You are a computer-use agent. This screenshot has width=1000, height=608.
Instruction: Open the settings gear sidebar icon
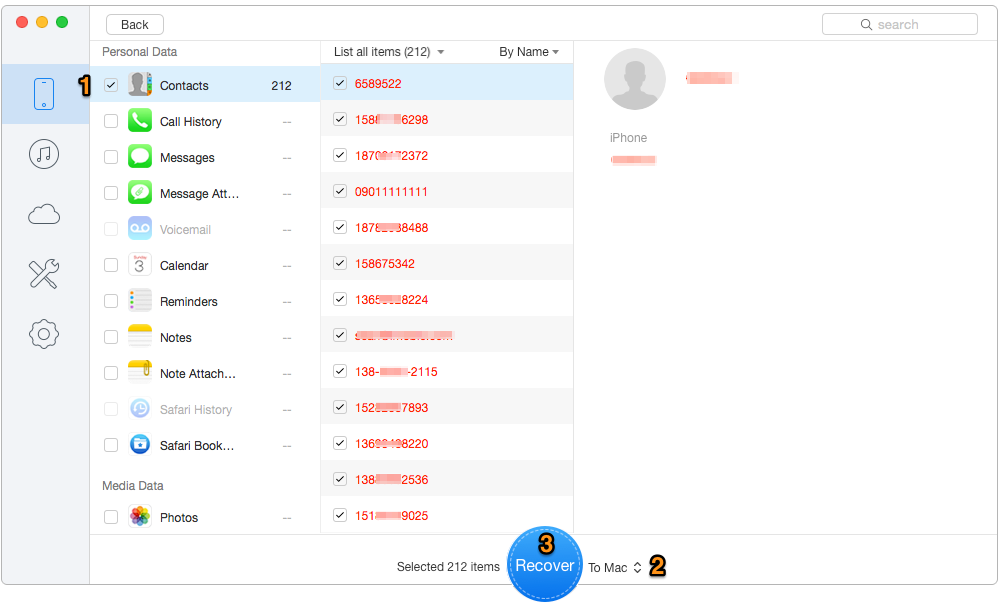click(x=44, y=334)
